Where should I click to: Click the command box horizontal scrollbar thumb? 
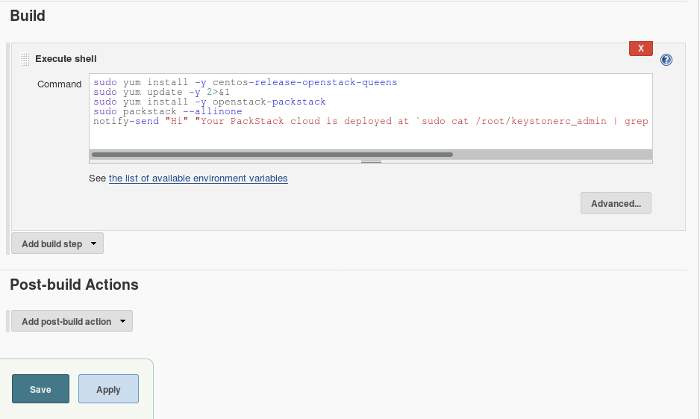coord(272,155)
